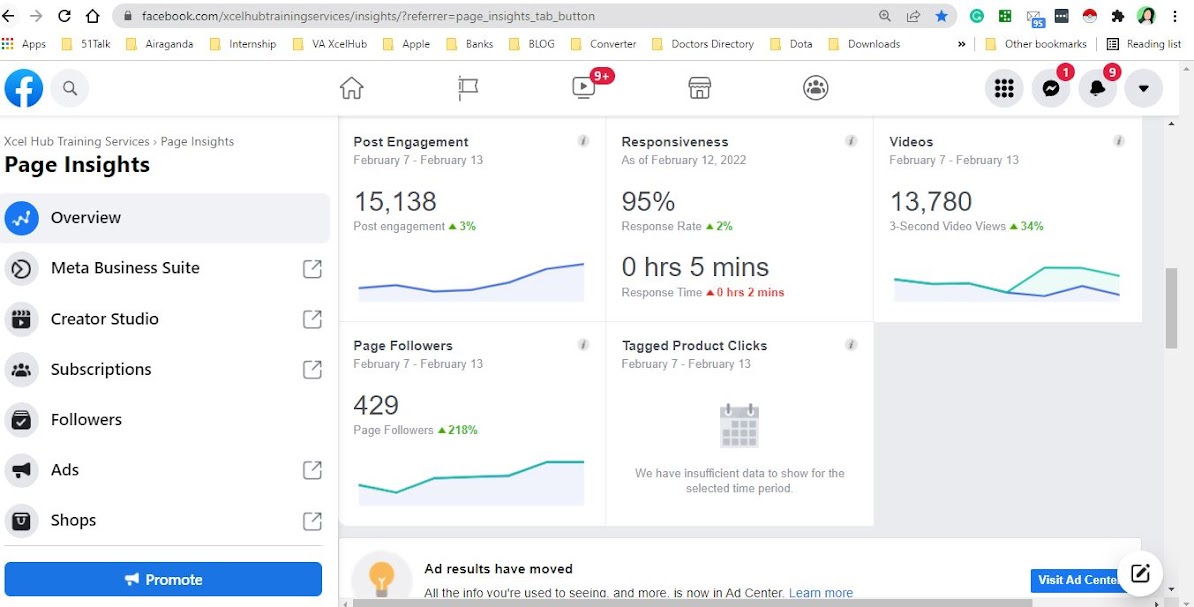Click the share page icon in address bar
Viewport: 1194px width, 607px height.
coord(913,16)
